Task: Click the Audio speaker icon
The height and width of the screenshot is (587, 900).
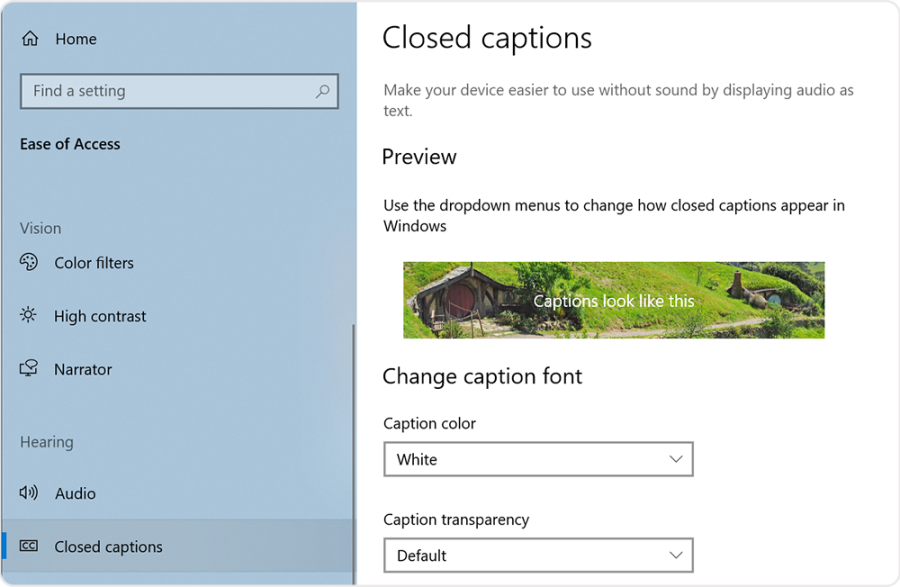Action: [x=28, y=493]
